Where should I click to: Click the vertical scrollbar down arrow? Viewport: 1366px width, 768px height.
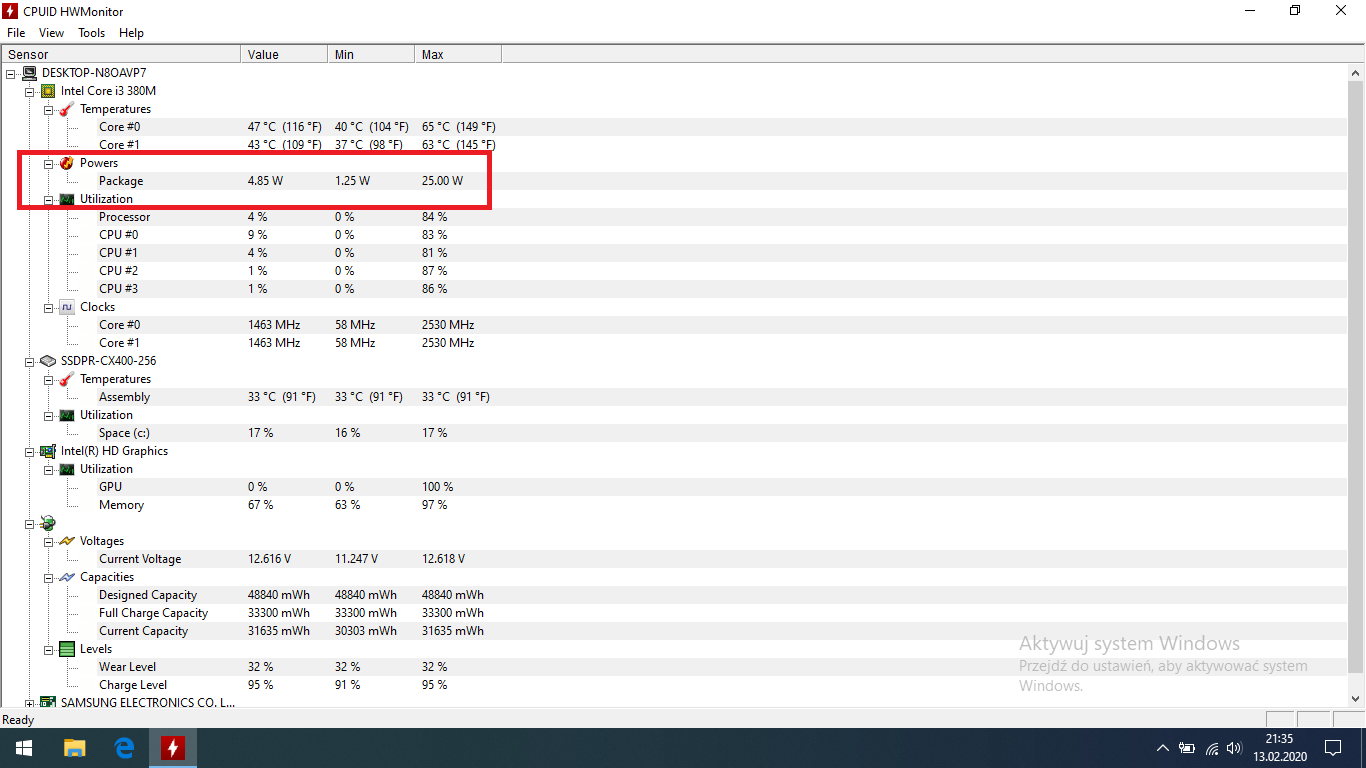[x=1356, y=698]
